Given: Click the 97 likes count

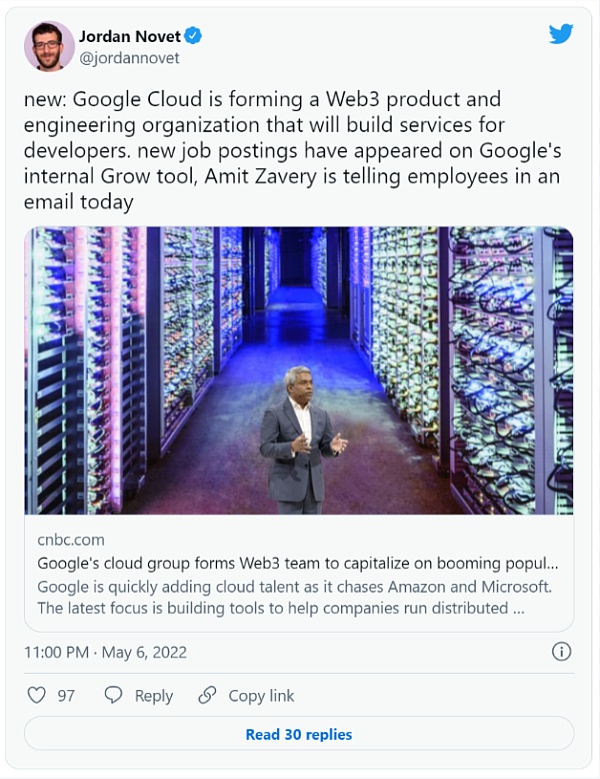Looking at the screenshot, I should pyautogui.click(x=66, y=695).
